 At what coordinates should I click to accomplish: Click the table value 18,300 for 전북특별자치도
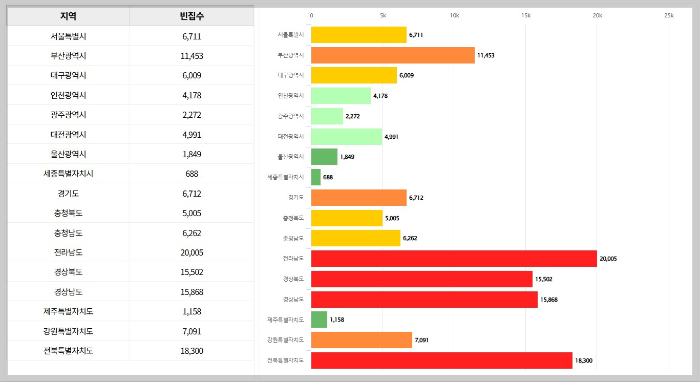tap(192, 350)
